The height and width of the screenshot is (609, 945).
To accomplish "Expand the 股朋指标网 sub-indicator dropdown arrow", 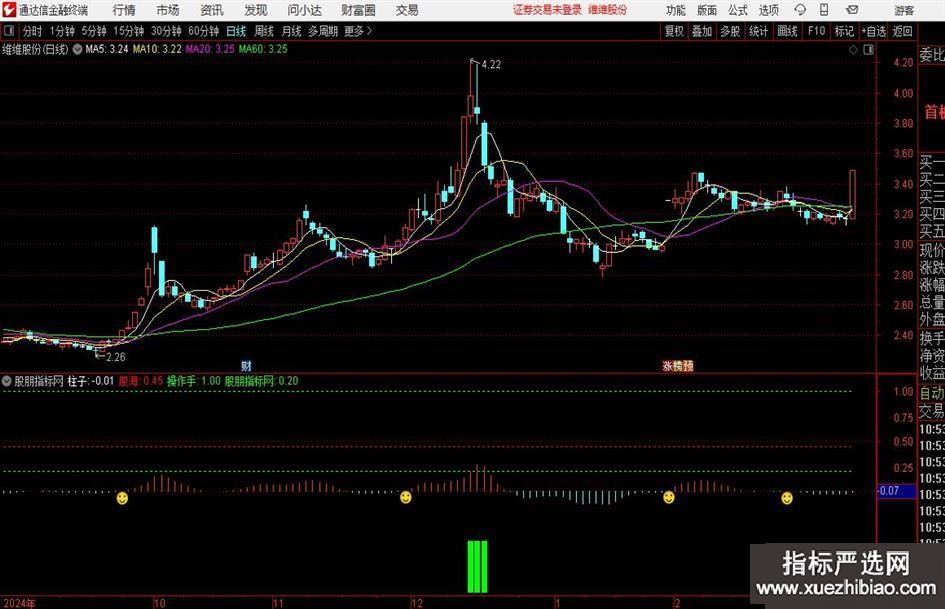I will click(x=7, y=381).
